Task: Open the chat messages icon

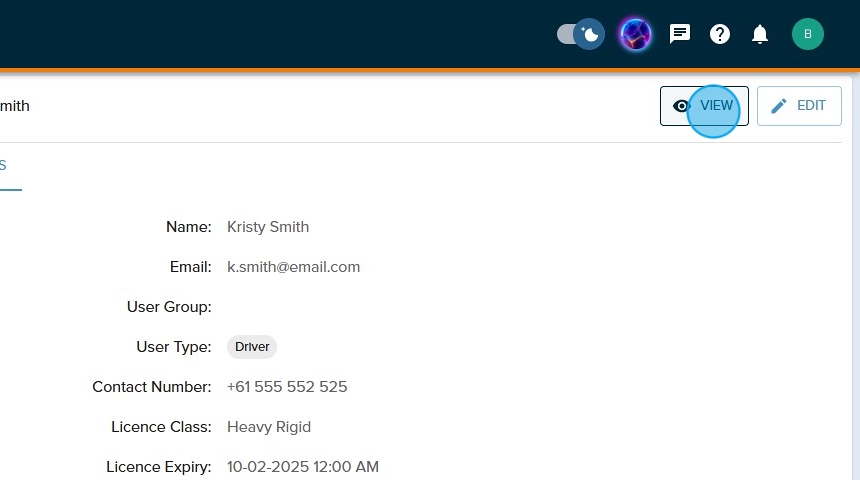Action: coord(680,35)
